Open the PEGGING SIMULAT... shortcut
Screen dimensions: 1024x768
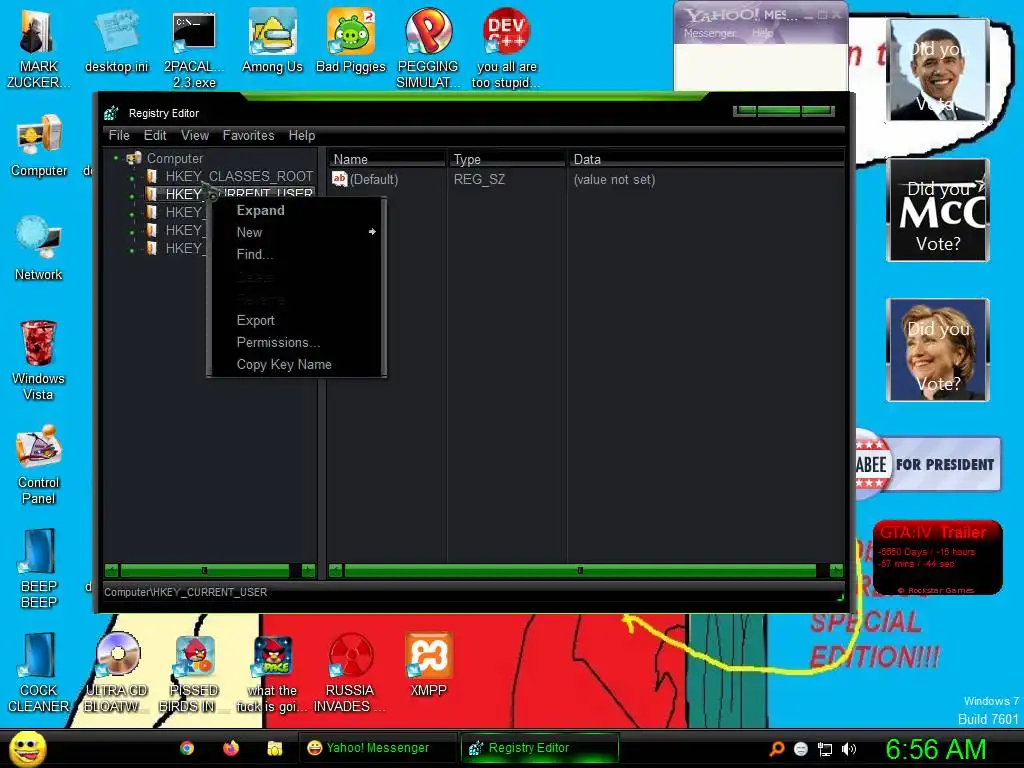tap(428, 47)
